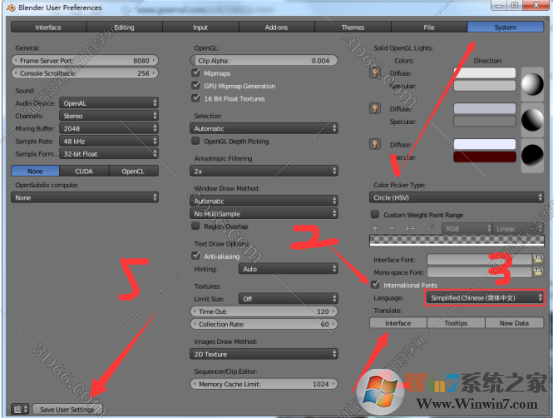Open Window Draw Method Automatic dropdown
554x418 pixels.
[264, 201]
